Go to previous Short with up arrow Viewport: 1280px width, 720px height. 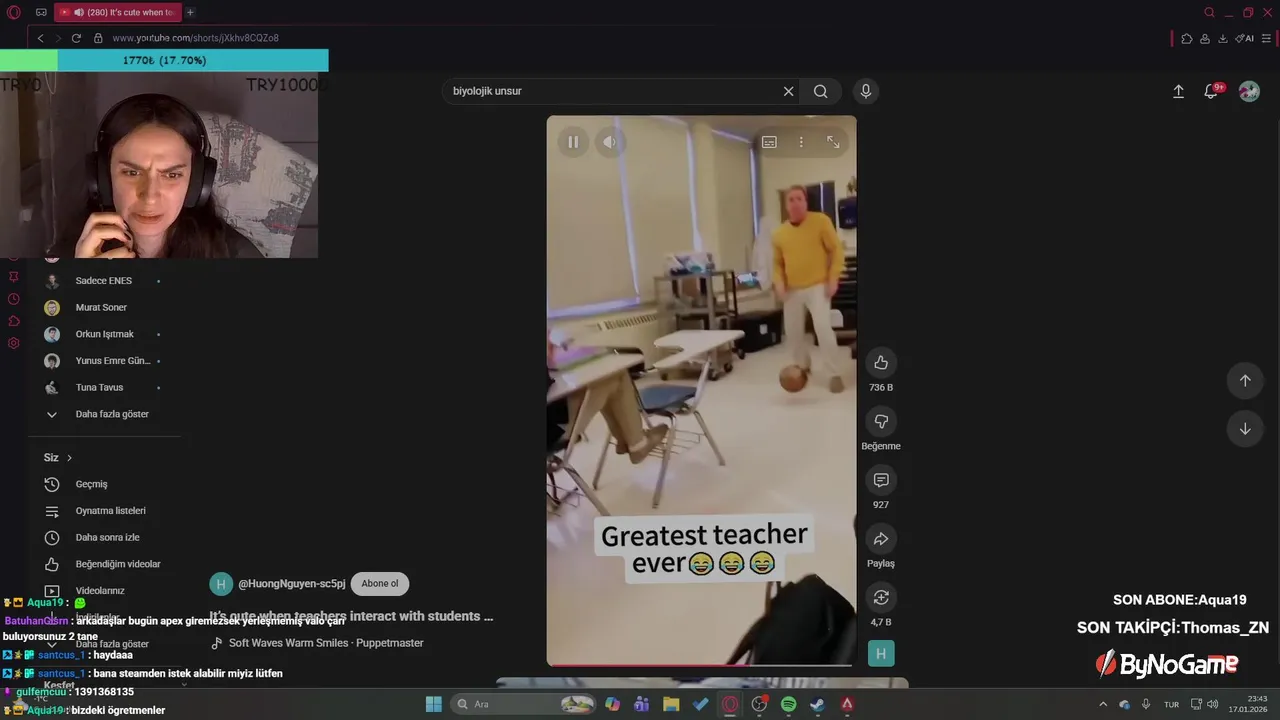(x=1245, y=380)
